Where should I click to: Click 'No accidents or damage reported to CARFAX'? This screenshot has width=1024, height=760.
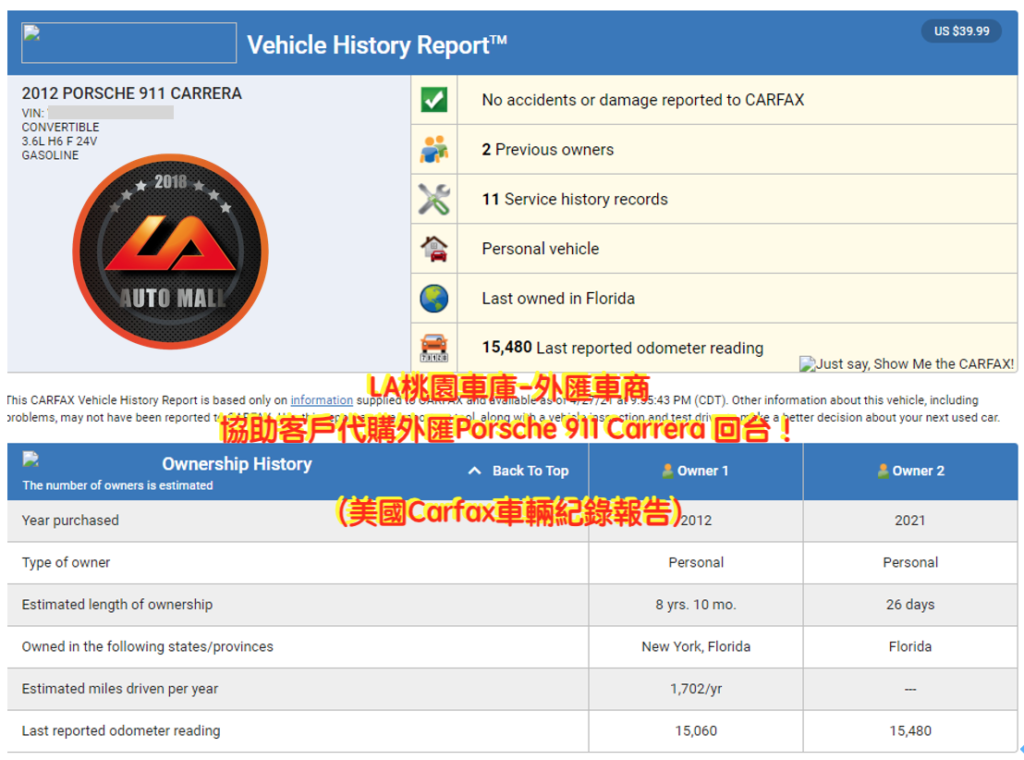click(643, 100)
